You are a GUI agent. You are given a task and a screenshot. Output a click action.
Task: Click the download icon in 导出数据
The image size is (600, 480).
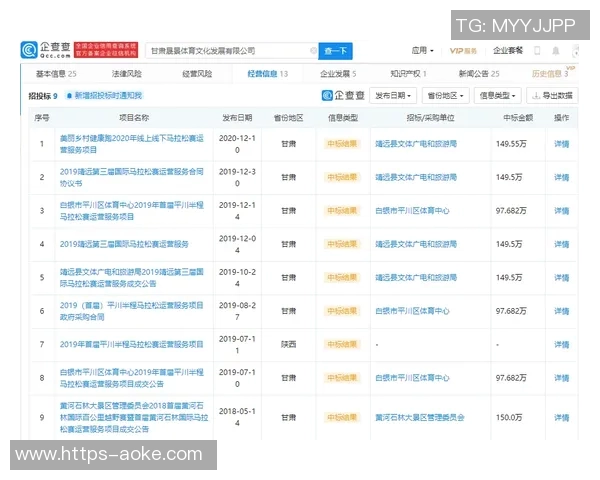pos(536,95)
